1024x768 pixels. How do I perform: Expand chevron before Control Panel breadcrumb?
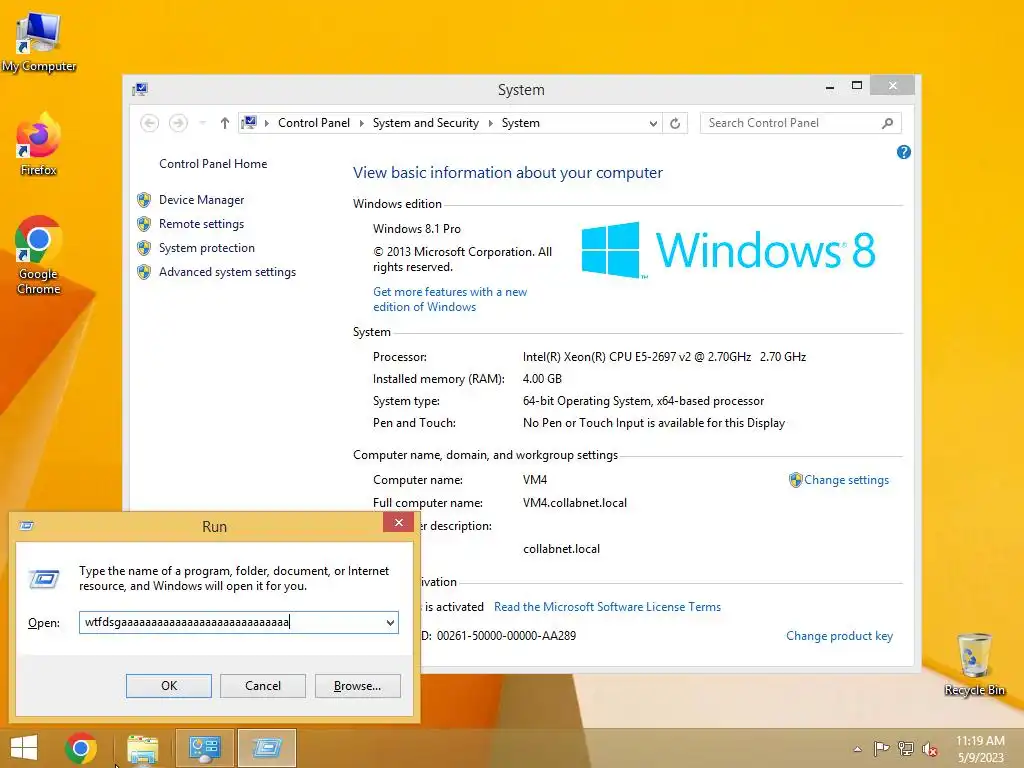tap(266, 123)
